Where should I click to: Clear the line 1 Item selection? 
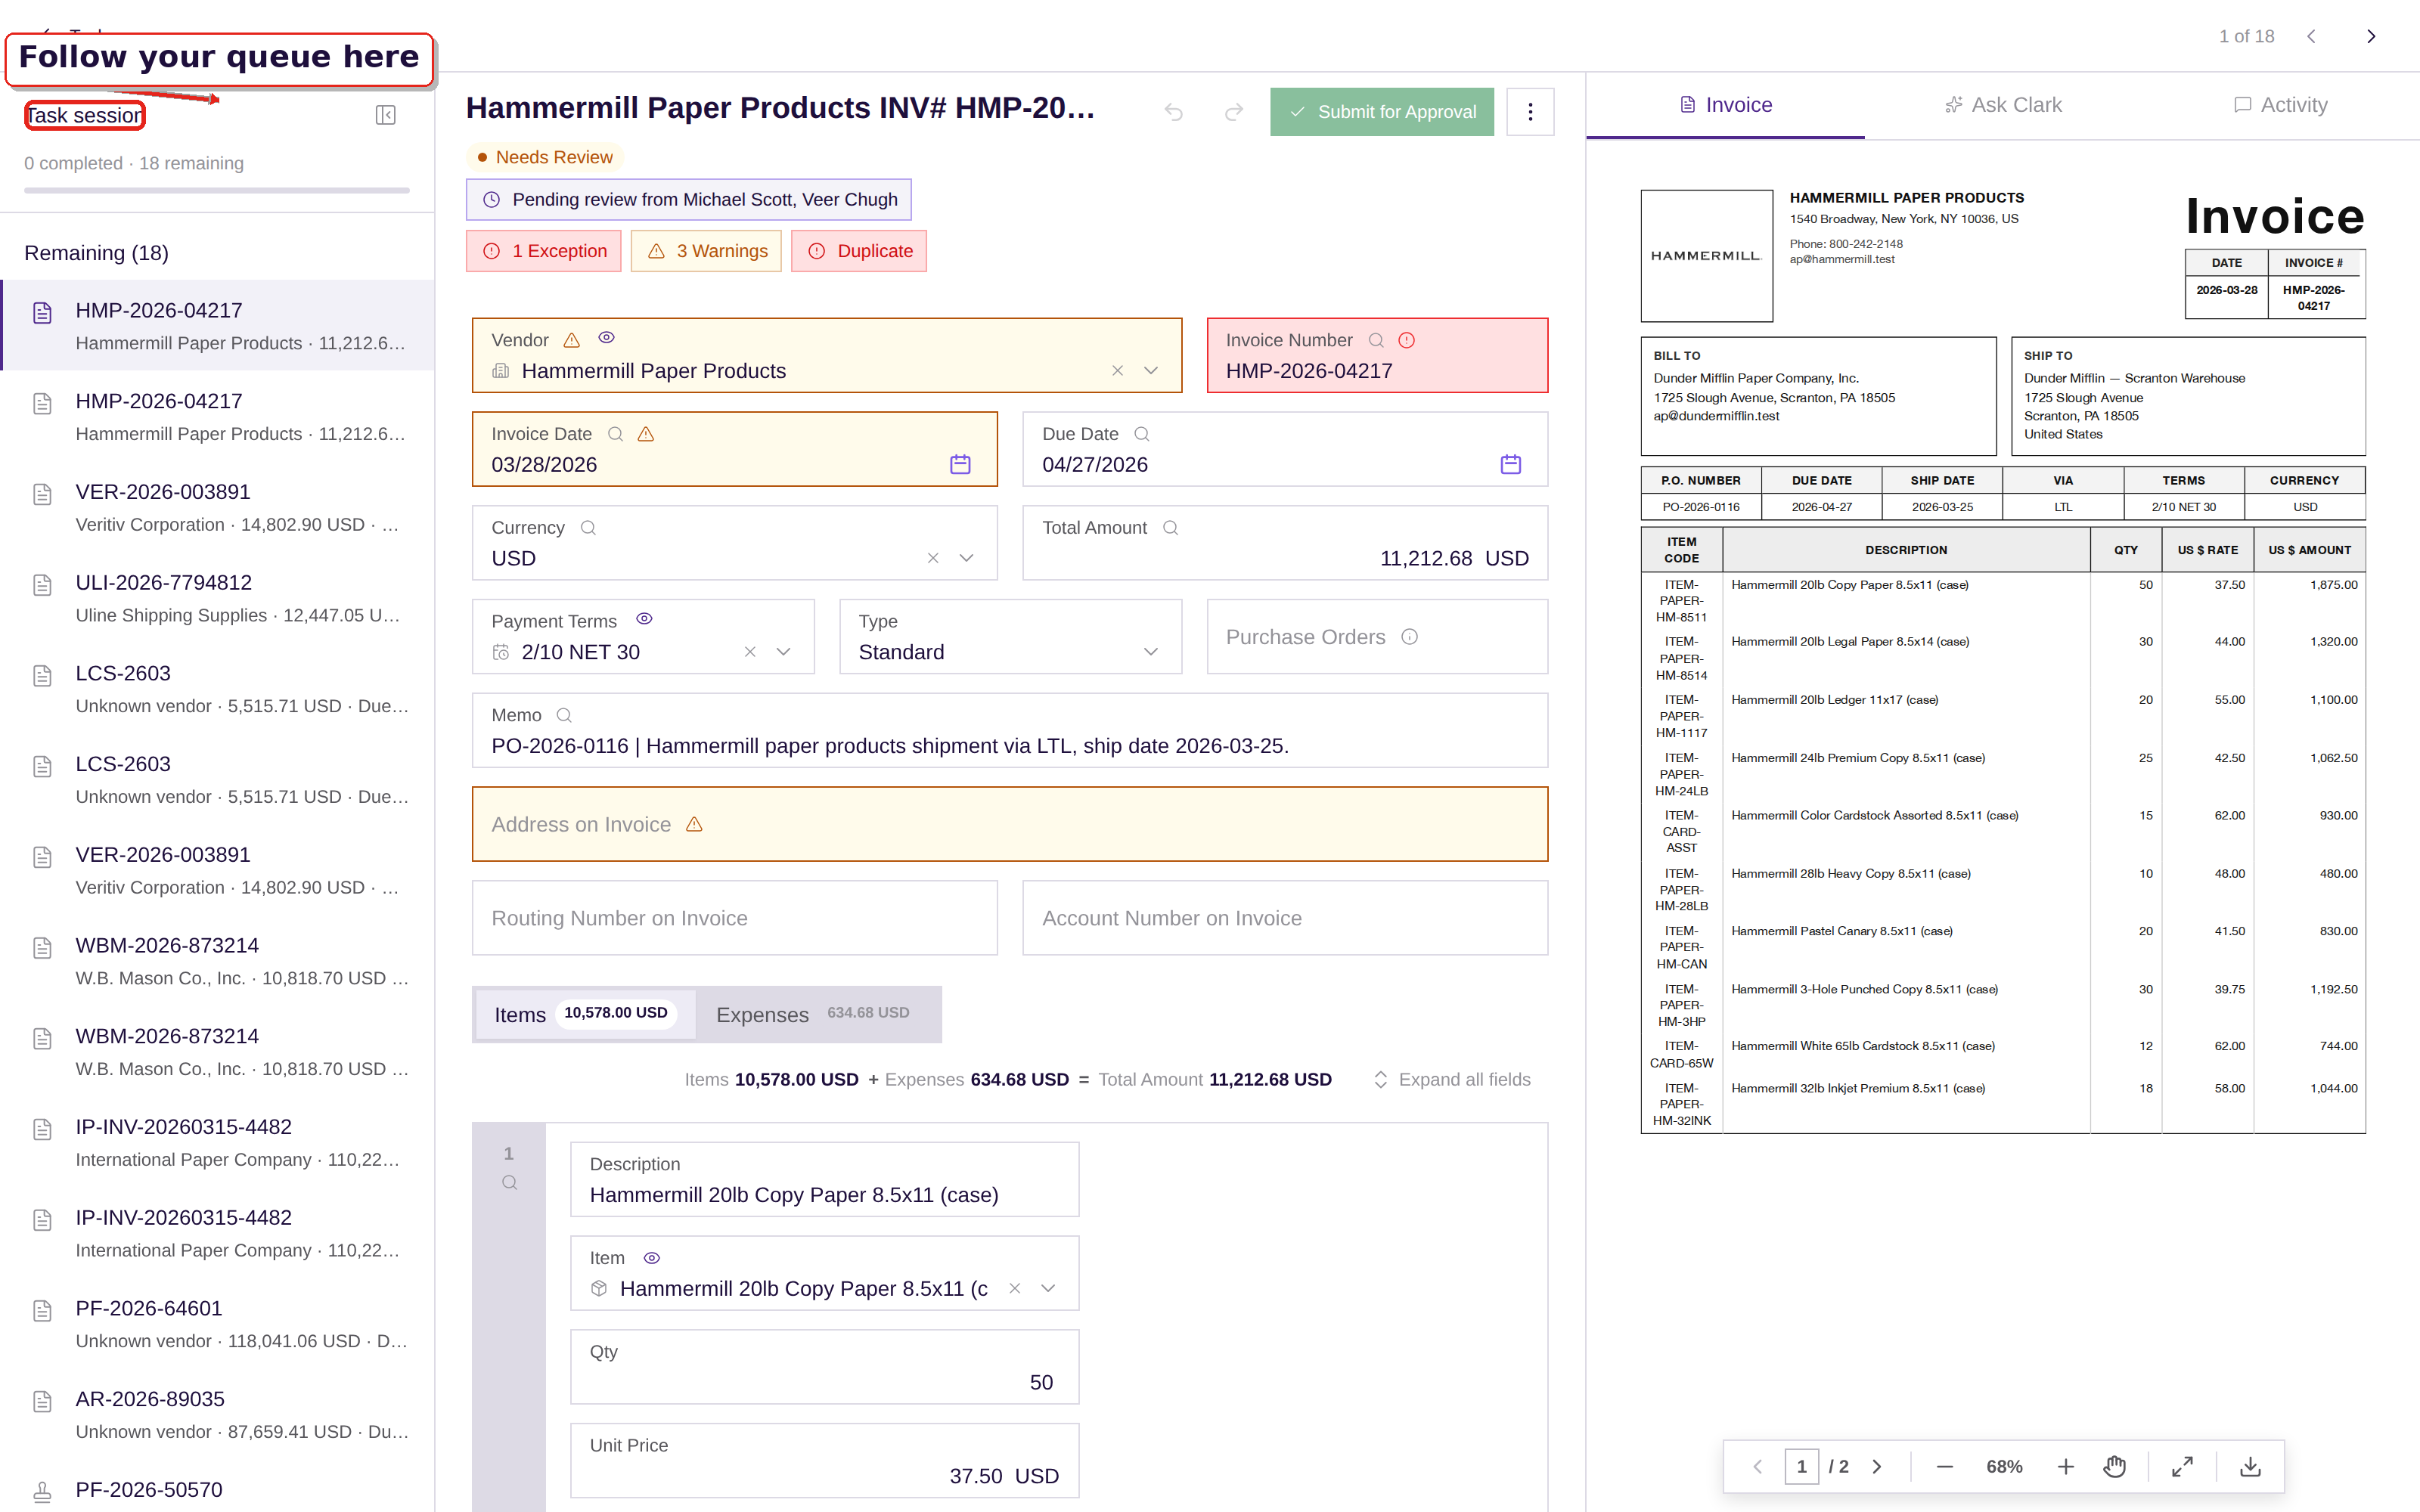pyautogui.click(x=1015, y=1289)
